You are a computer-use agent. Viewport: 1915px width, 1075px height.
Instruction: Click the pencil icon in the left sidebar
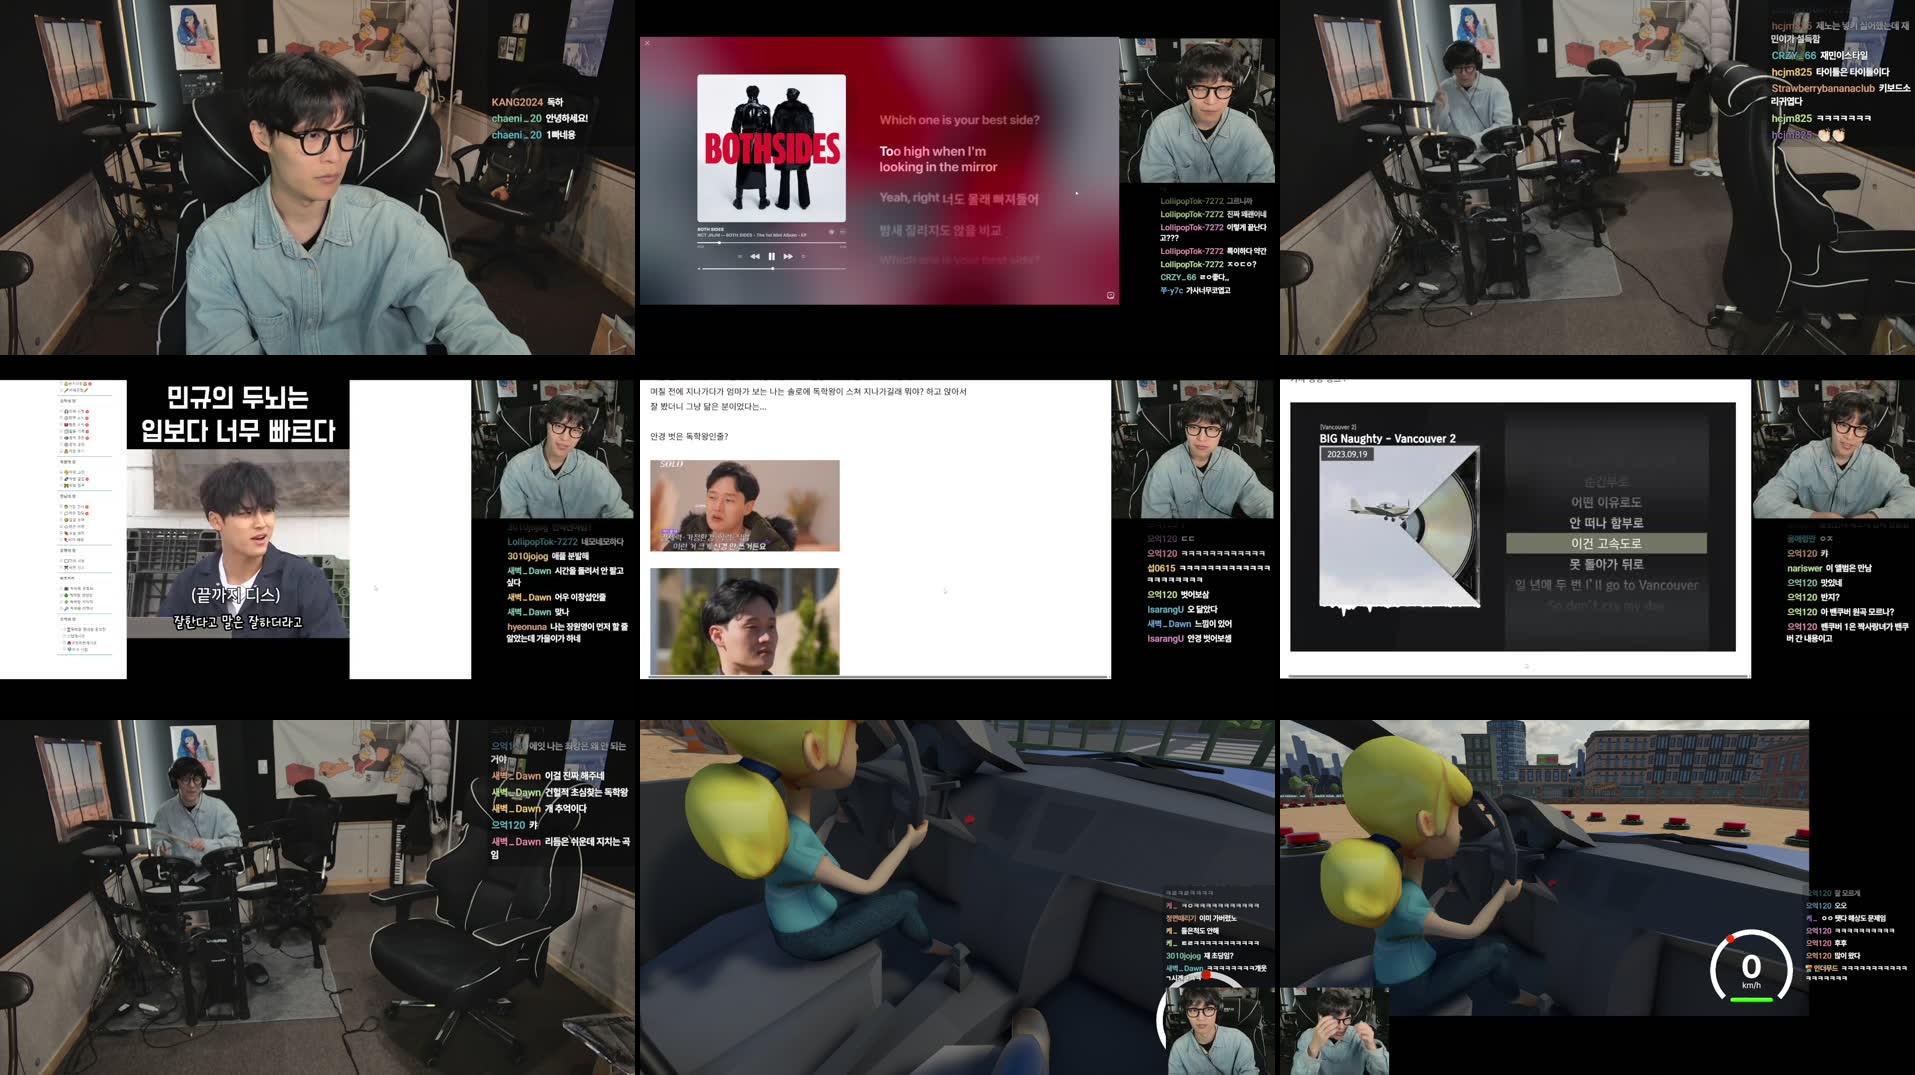pyautogui.click(x=66, y=391)
